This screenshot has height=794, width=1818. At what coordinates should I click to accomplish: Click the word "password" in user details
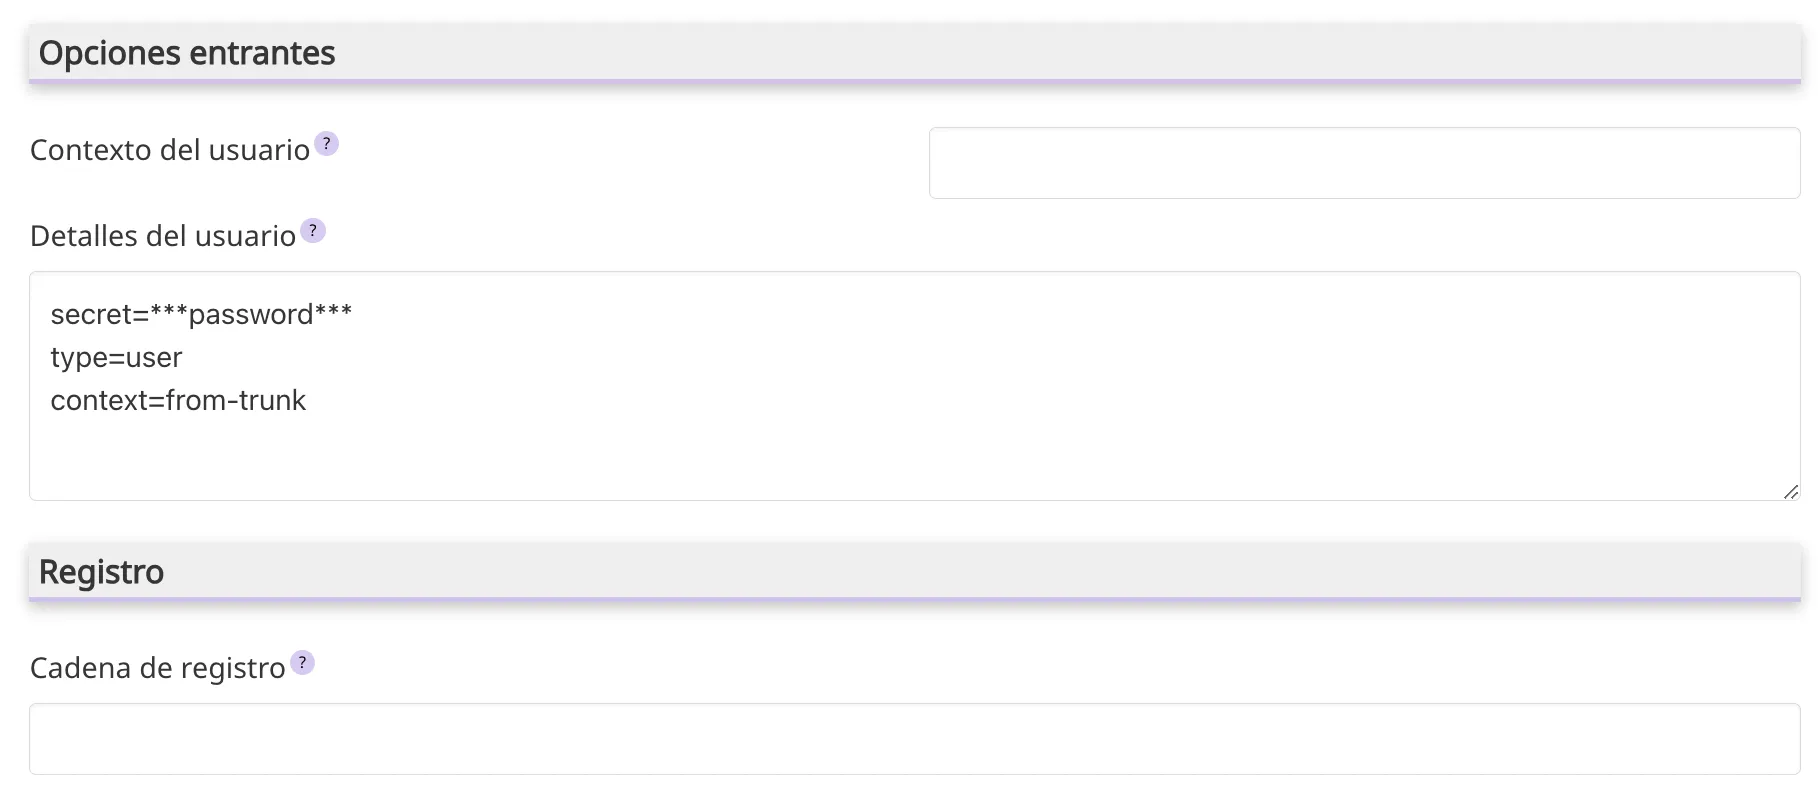click(x=250, y=315)
